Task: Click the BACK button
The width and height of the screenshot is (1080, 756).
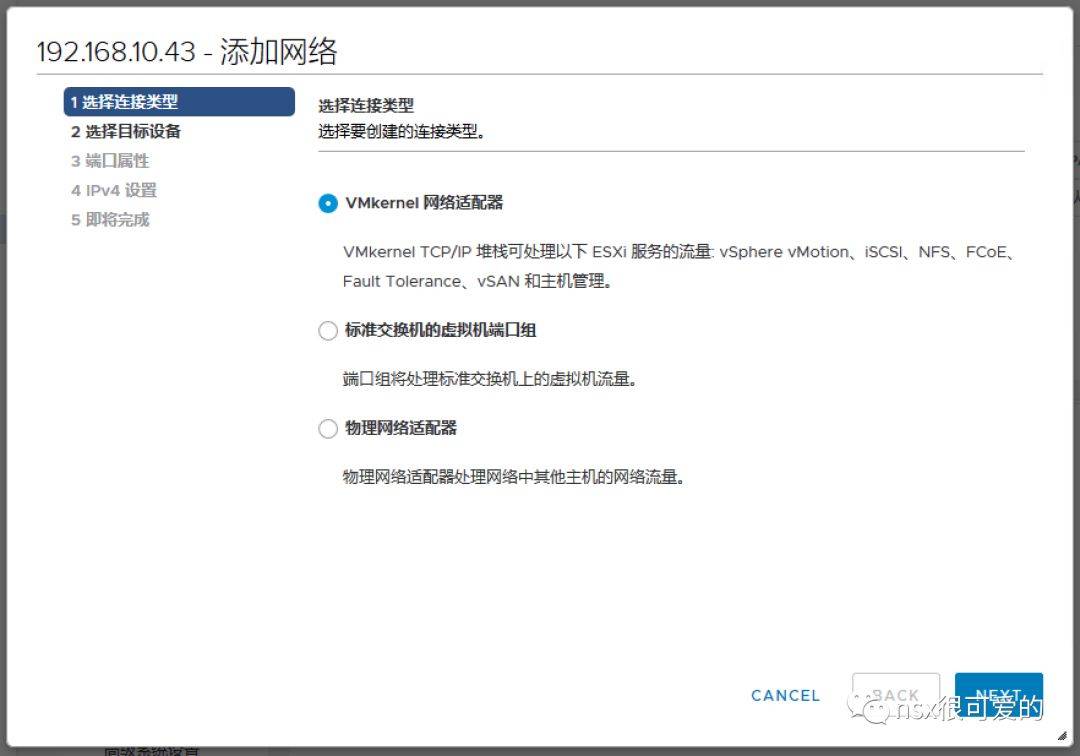Action: [x=895, y=695]
